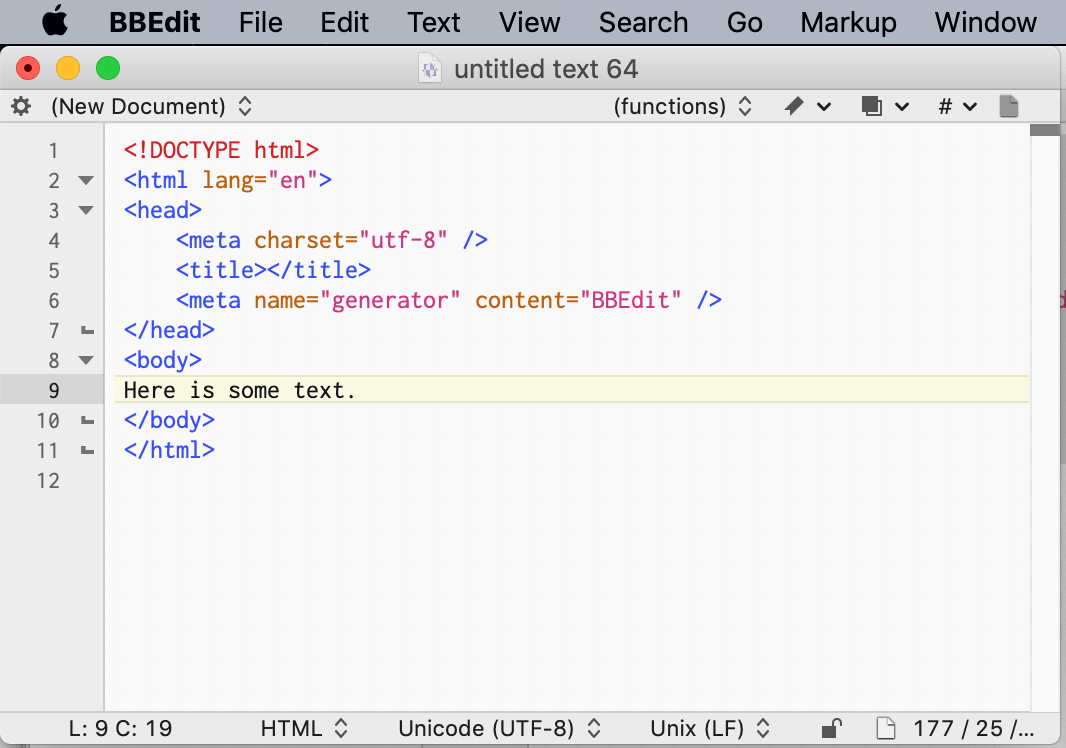Screen dimensions: 1066x748
Task: Collapse the body tag fold on line 8
Action: point(86,361)
